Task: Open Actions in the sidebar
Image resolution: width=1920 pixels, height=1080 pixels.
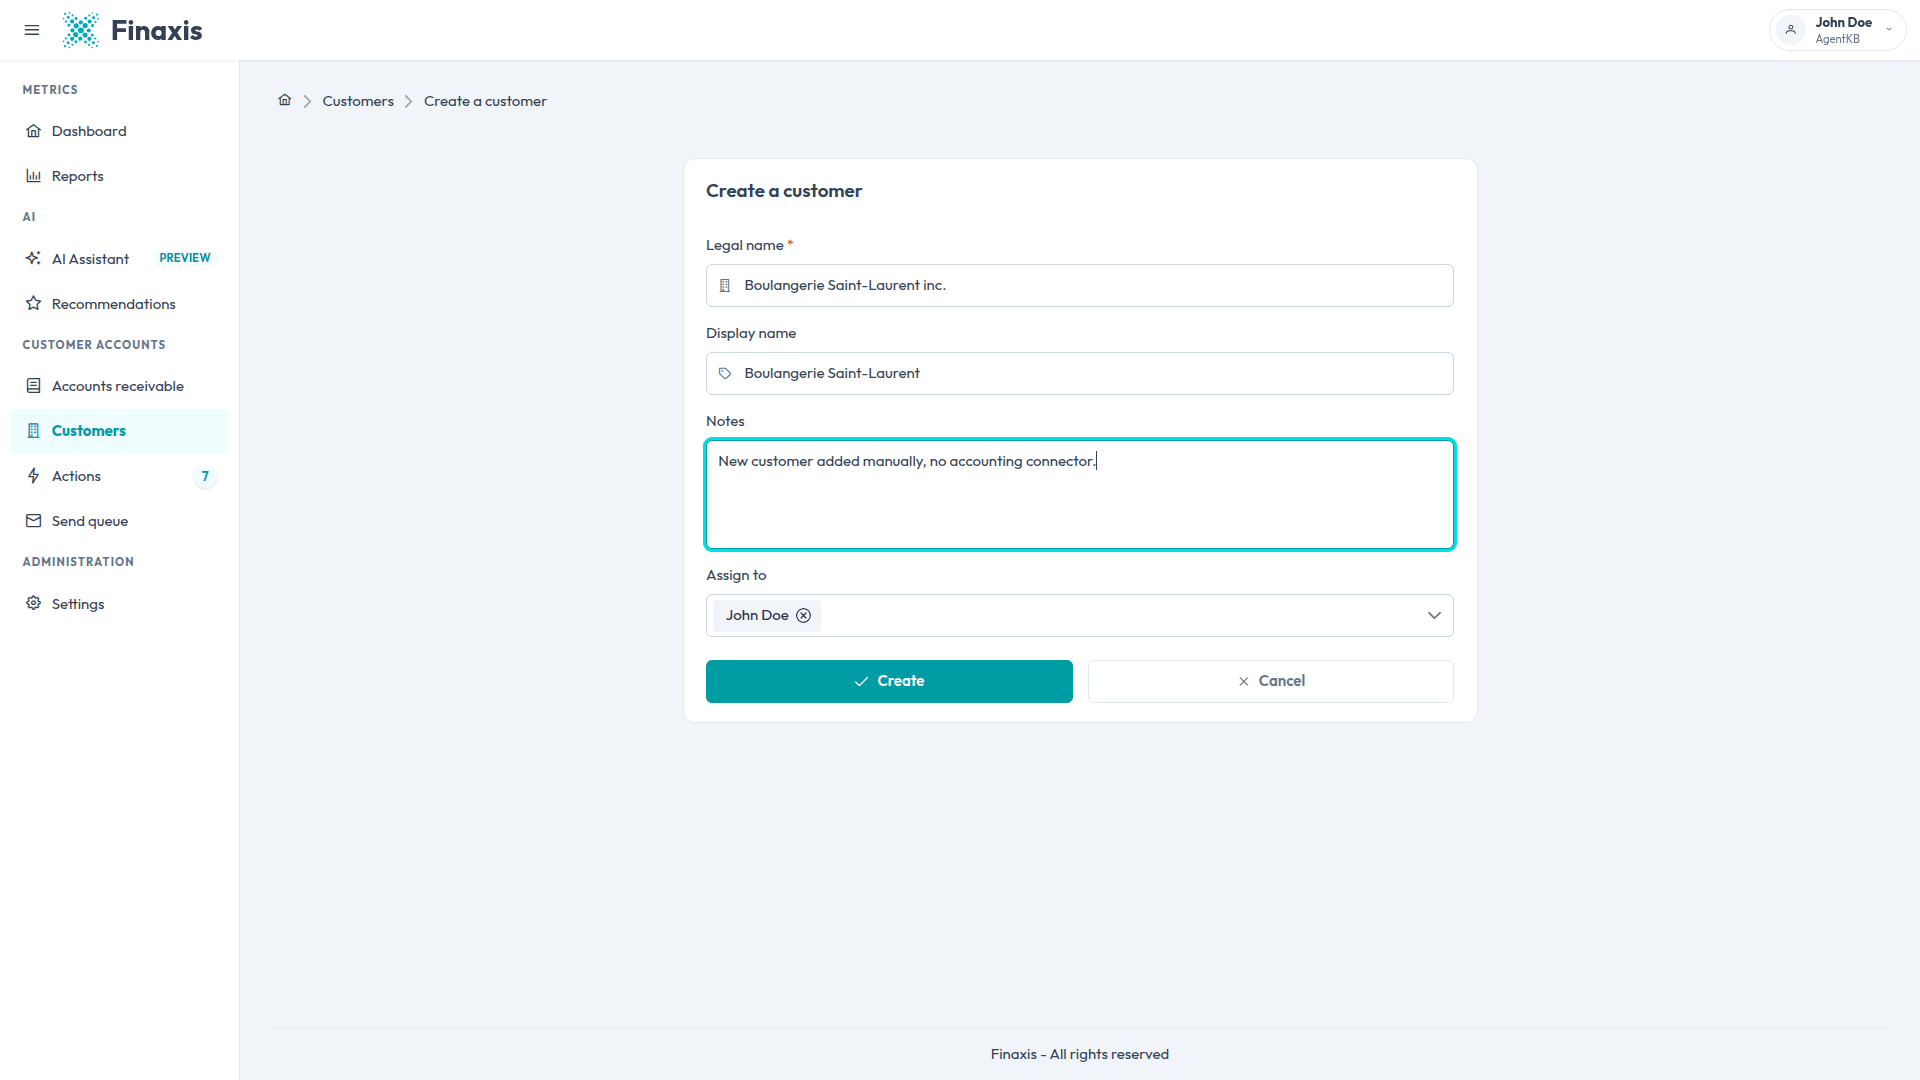Action: [x=119, y=476]
